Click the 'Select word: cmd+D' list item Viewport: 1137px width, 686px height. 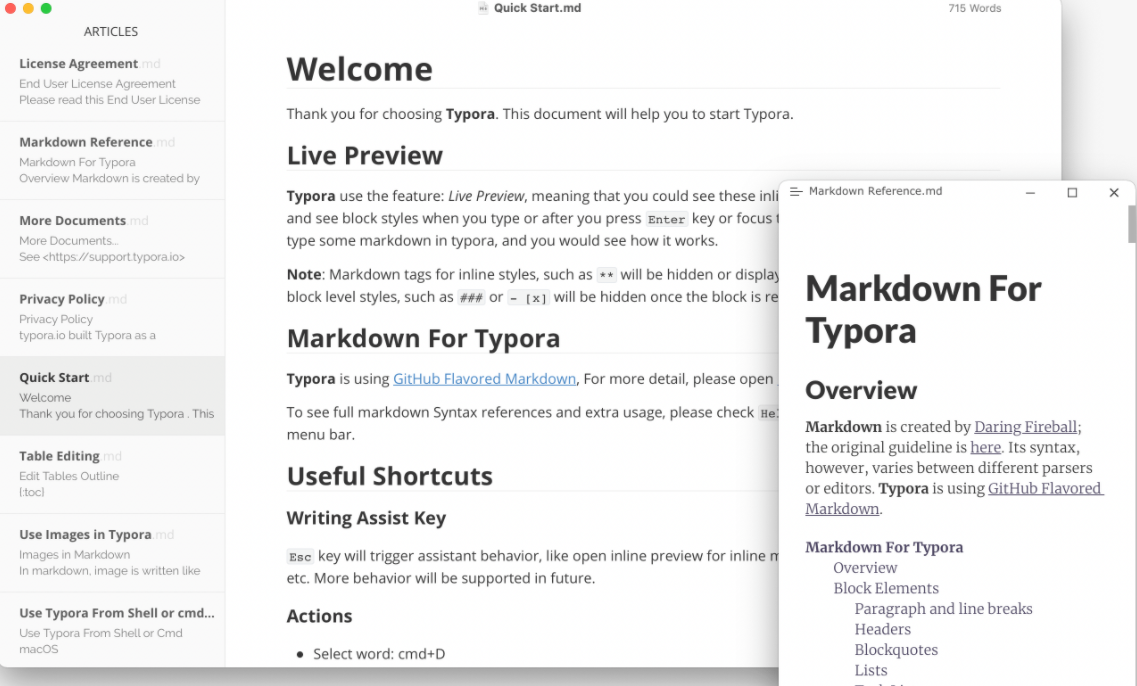coord(379,653)
